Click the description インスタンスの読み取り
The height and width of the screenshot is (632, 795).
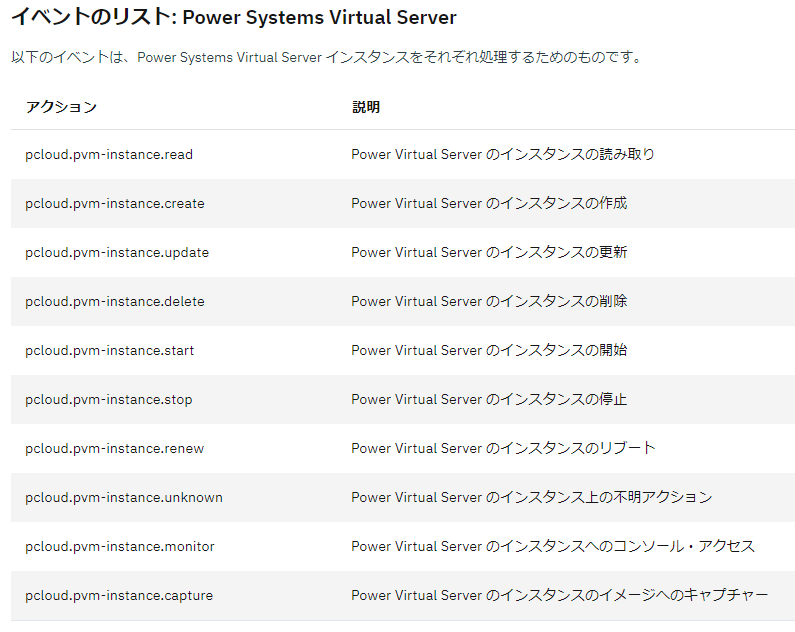503,154
